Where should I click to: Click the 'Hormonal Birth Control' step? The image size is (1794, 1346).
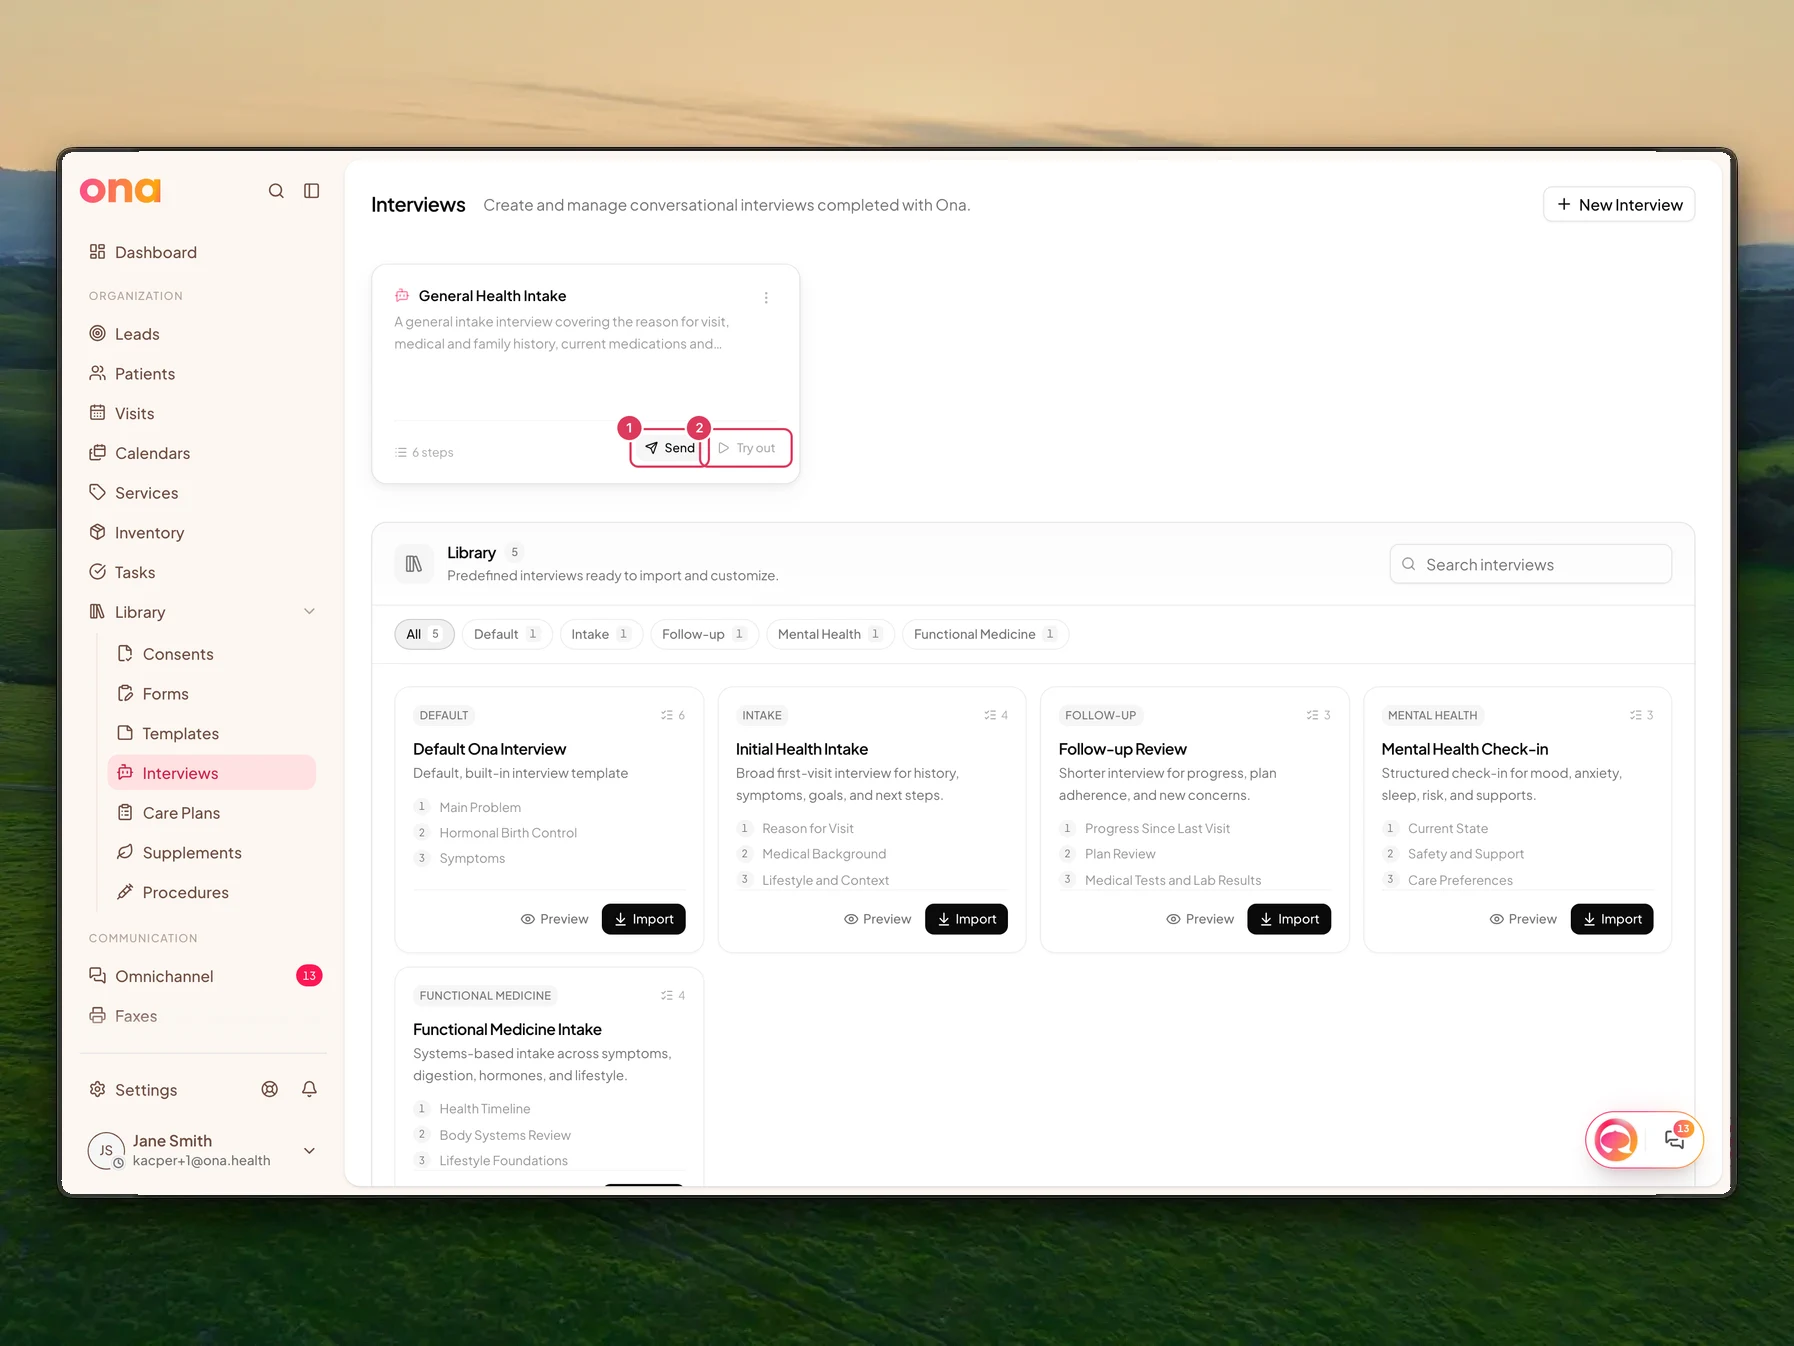508,833
